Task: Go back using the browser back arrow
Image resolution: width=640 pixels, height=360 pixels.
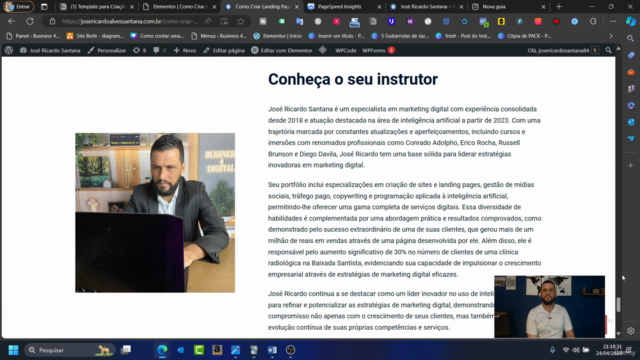Action: [11, 21]
